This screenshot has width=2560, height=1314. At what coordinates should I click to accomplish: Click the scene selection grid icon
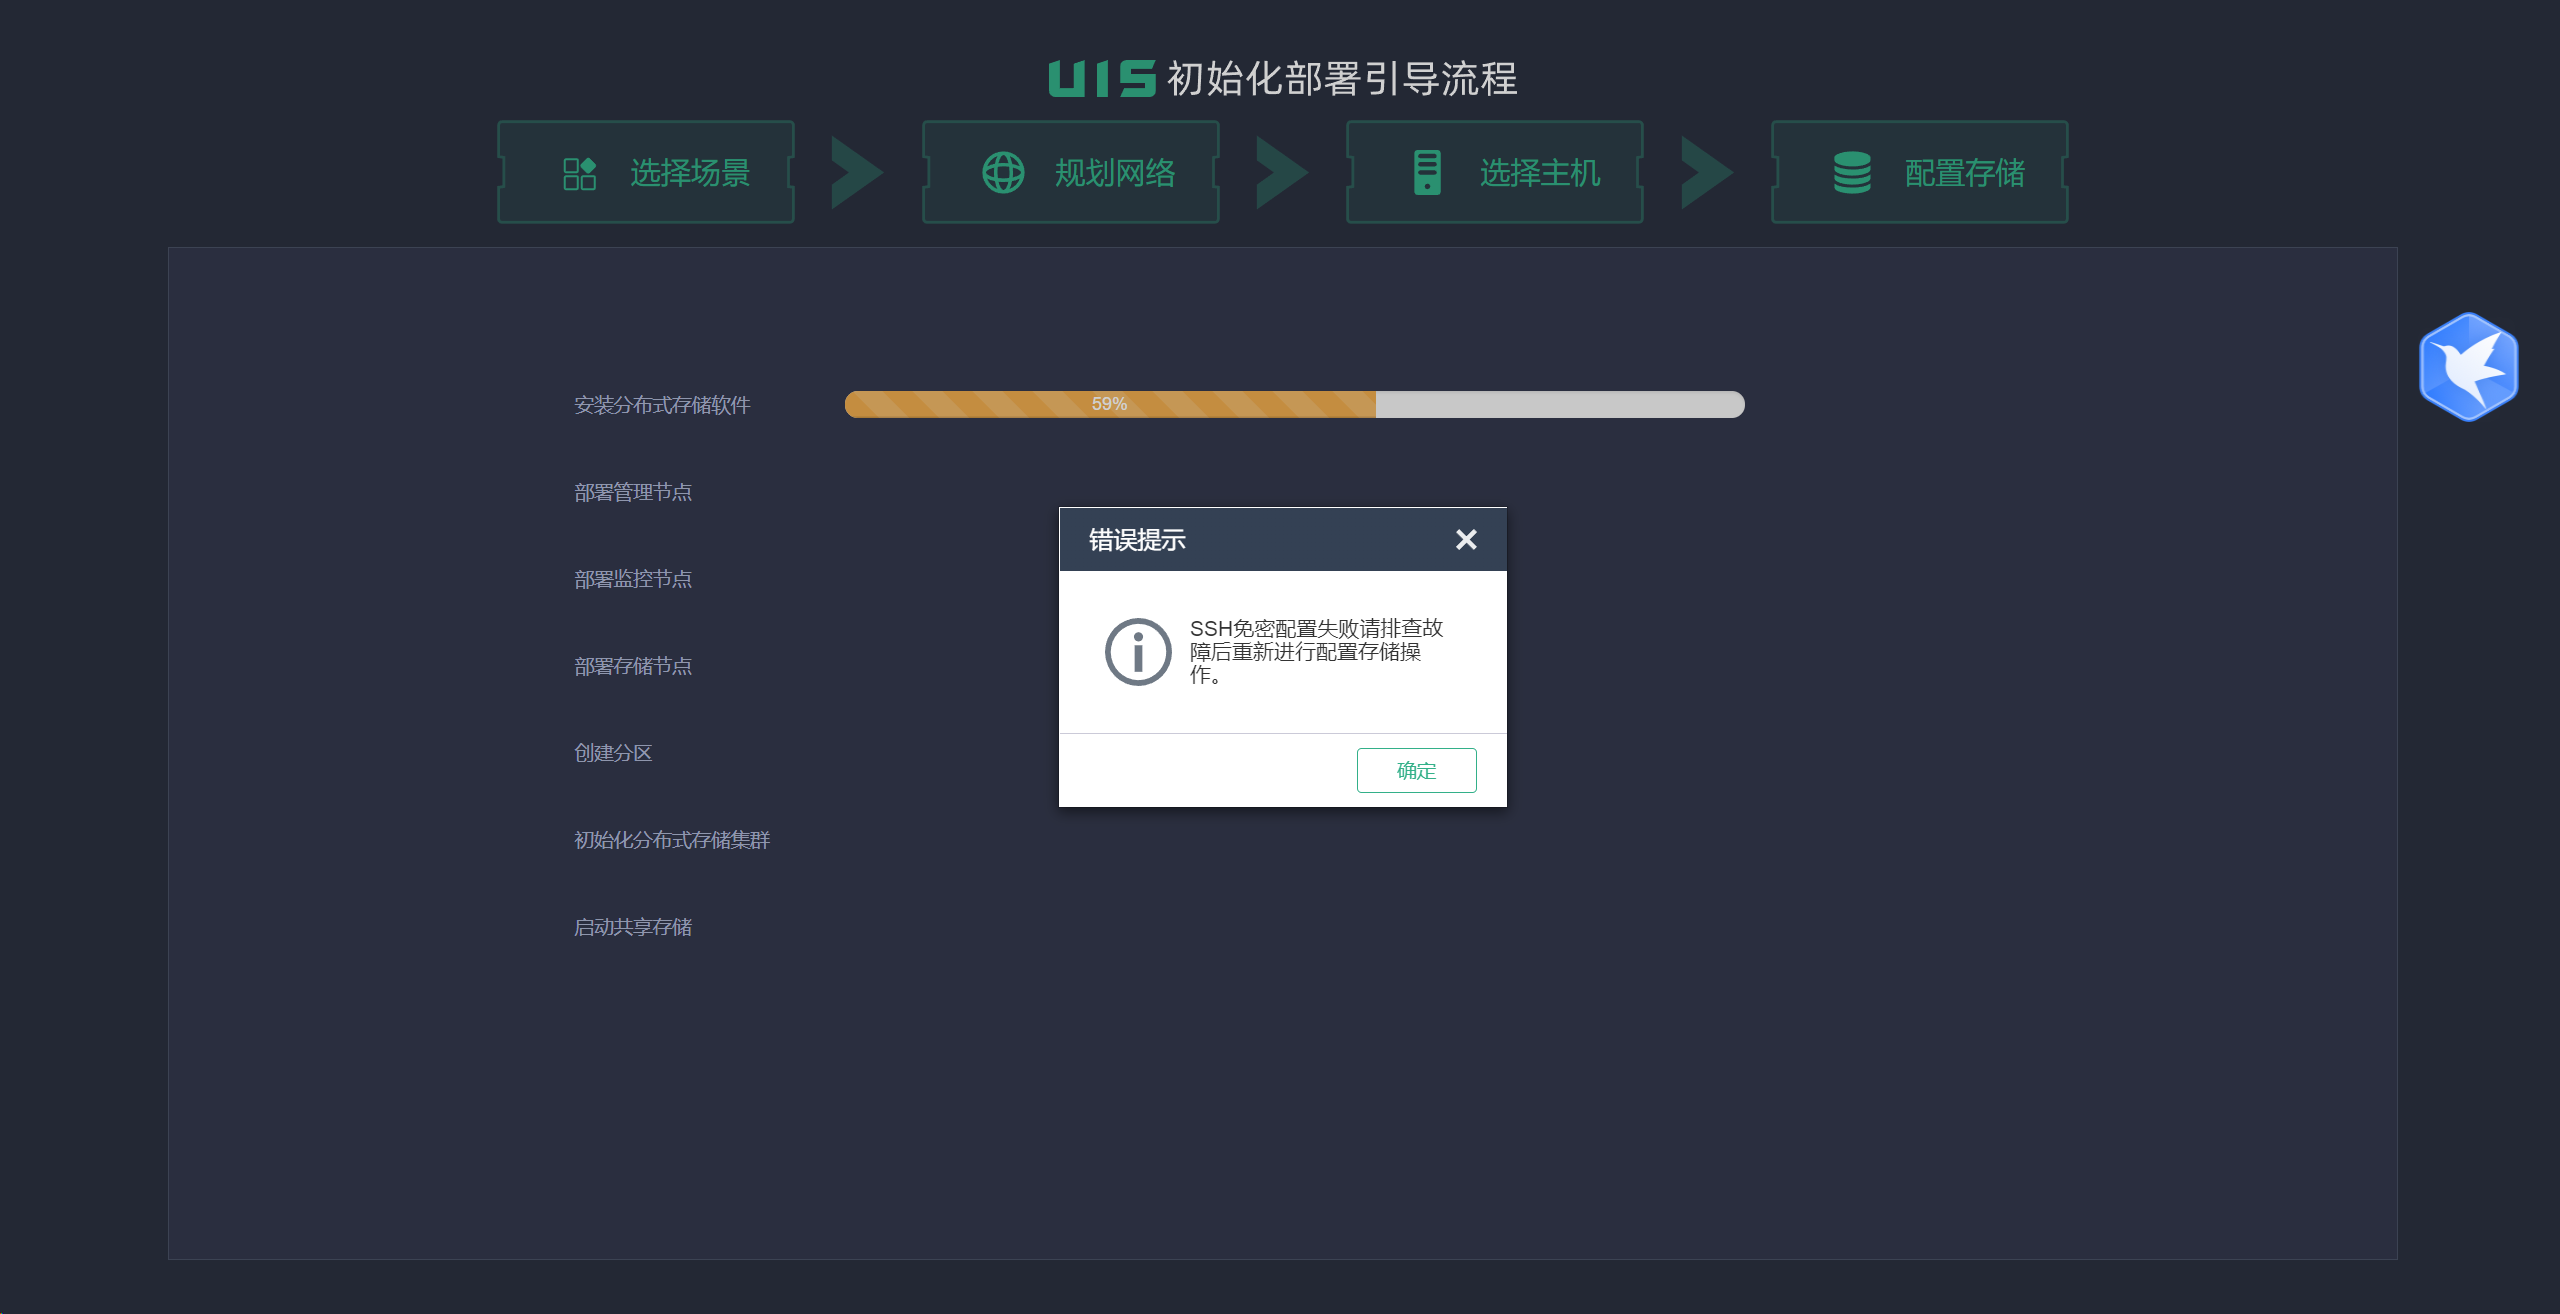point(579,173)
